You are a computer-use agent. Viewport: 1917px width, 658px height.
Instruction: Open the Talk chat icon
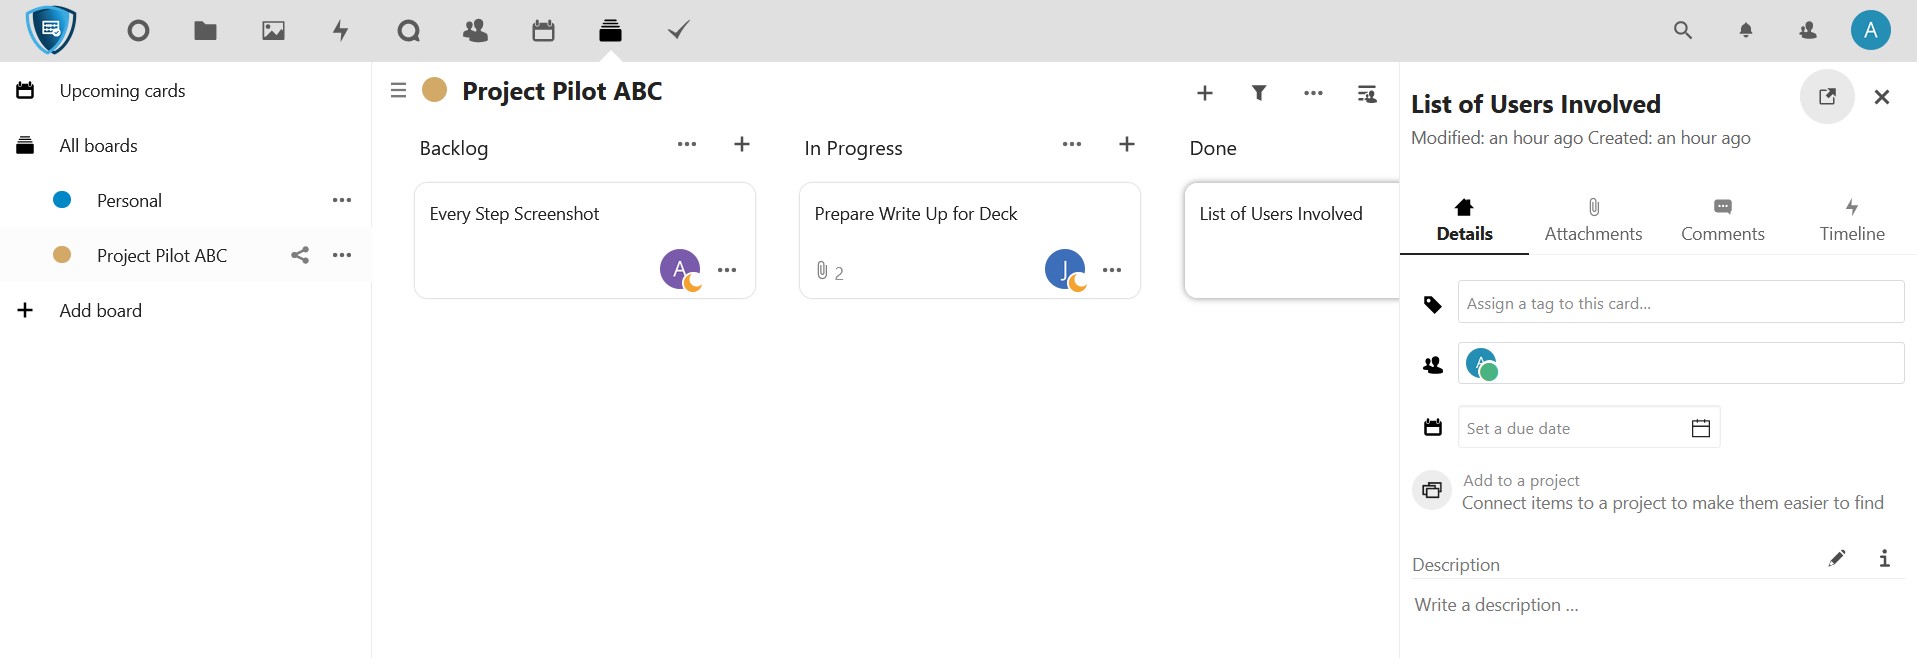(x=408, y=31)
